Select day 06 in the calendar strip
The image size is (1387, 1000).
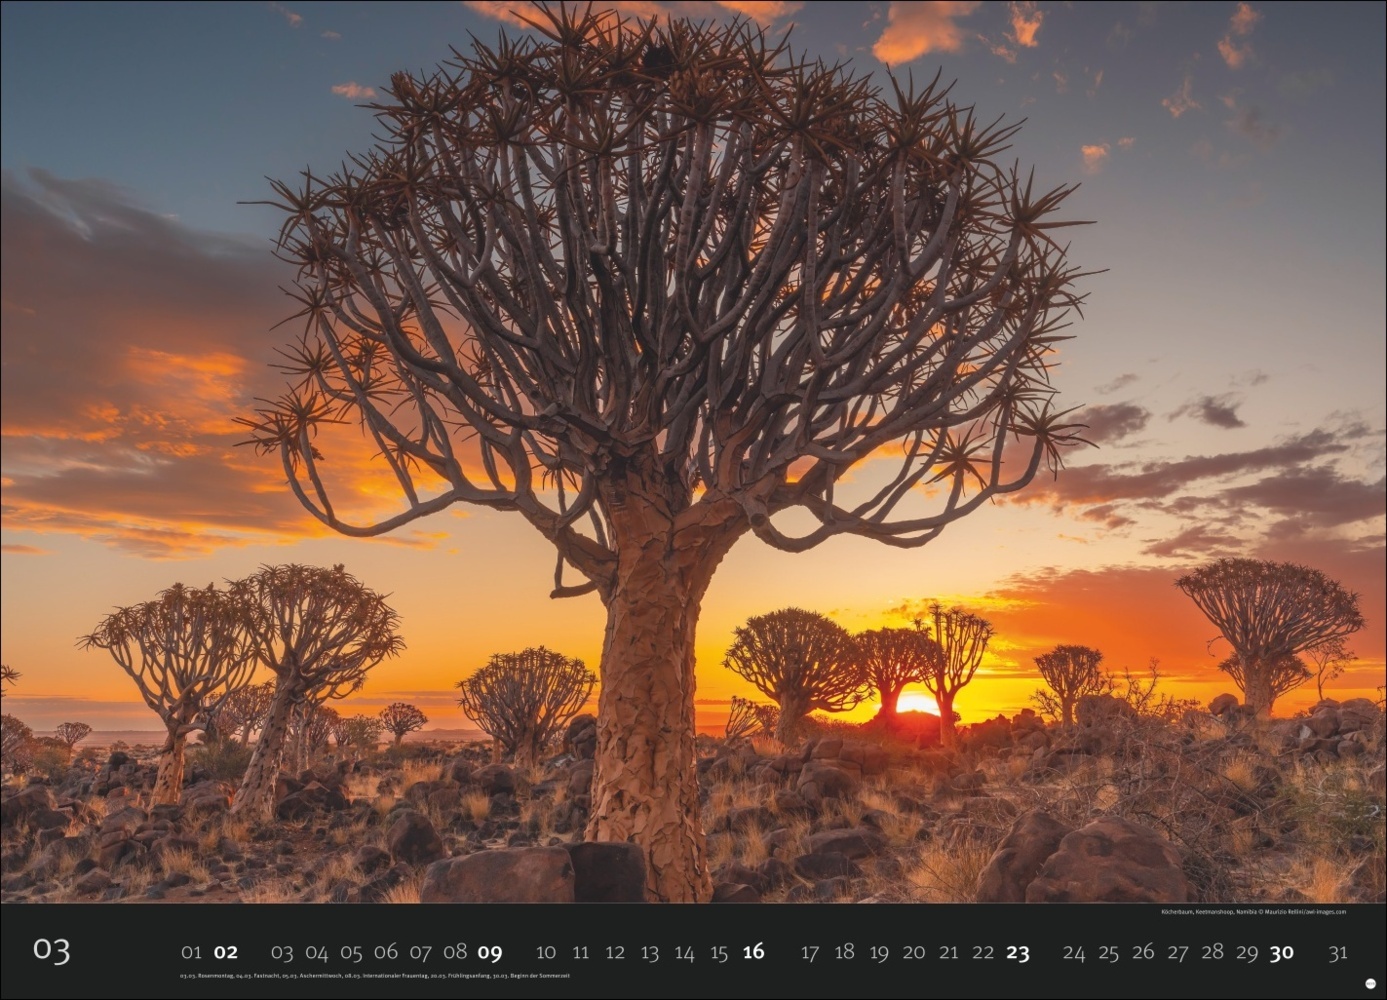[386, 953]
